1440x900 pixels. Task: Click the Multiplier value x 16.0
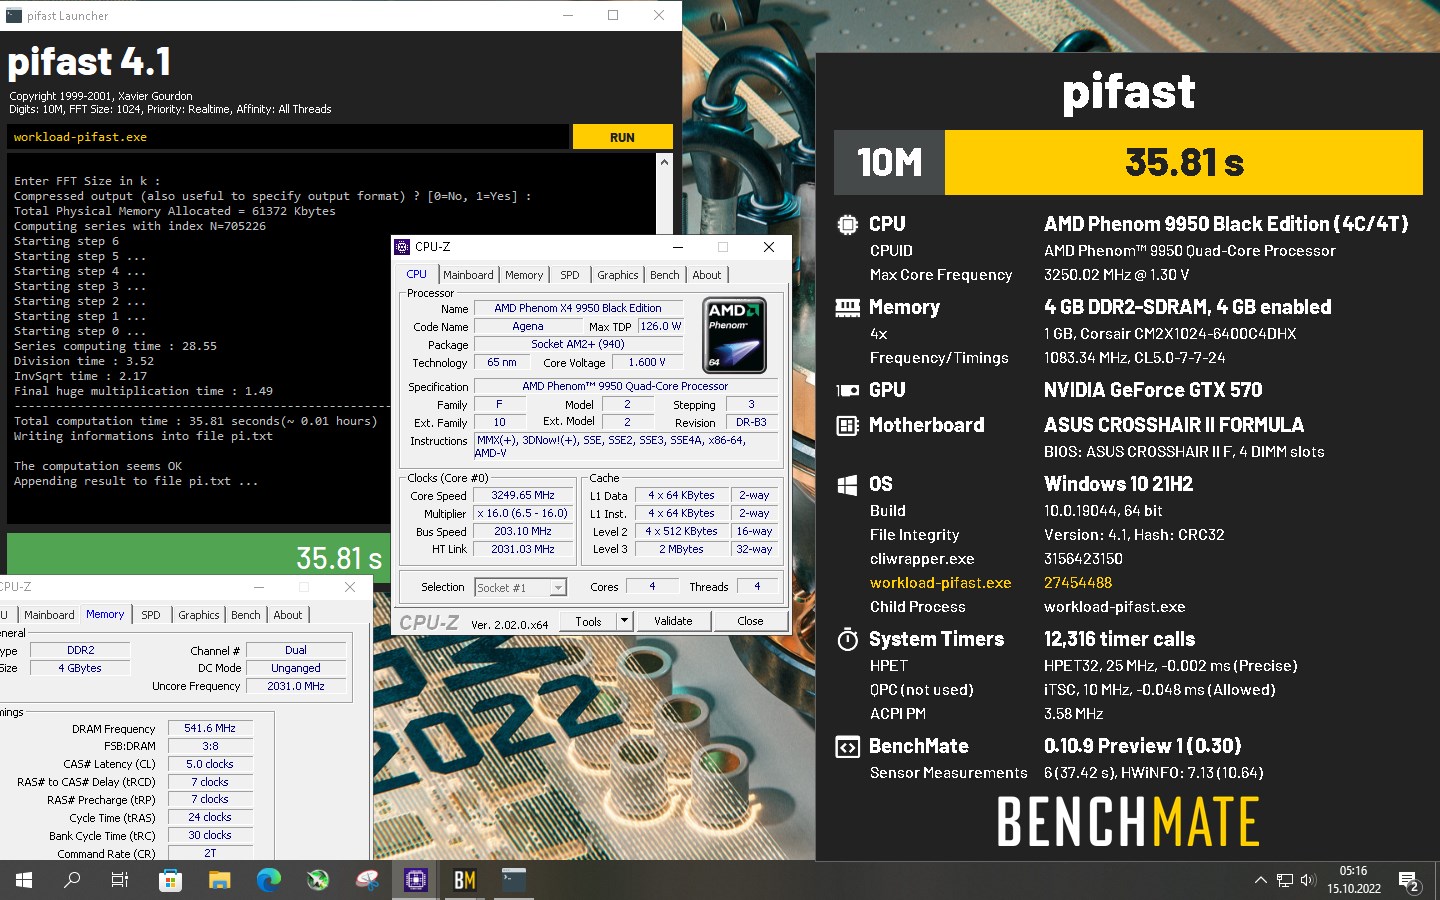tap(523, 513)
